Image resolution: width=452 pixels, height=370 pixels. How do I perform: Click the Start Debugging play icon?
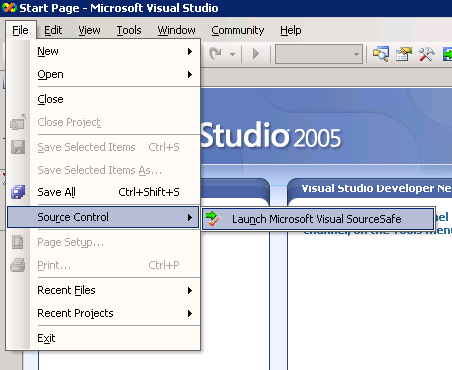click(x=256, y=54)
